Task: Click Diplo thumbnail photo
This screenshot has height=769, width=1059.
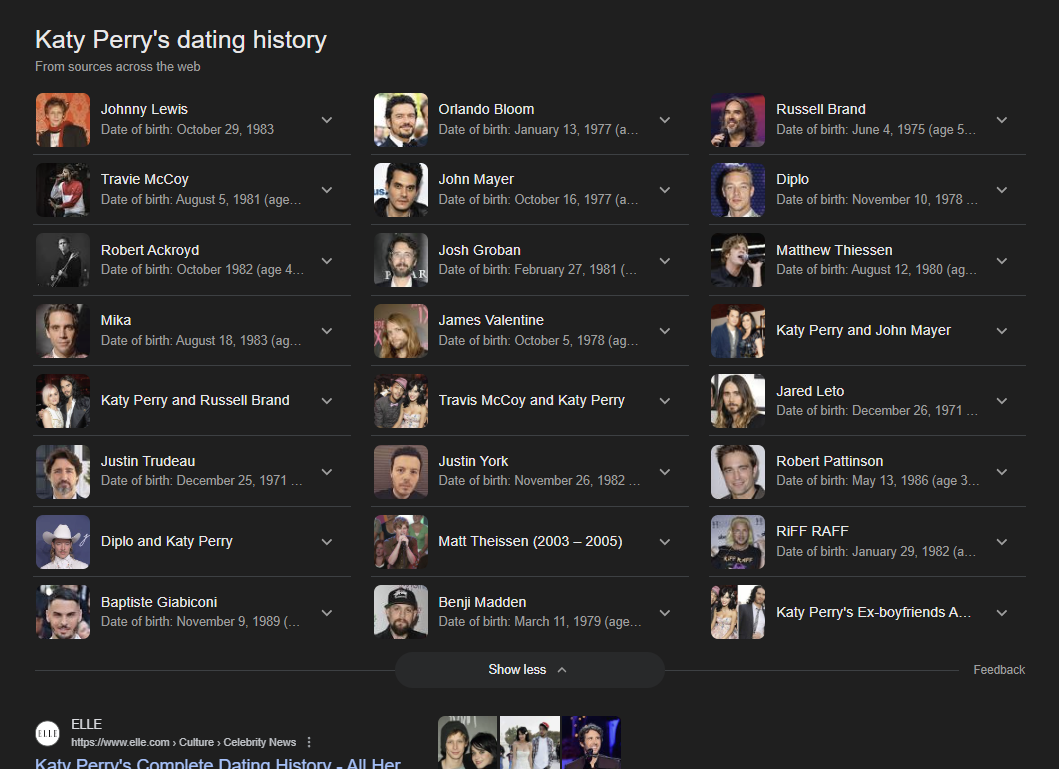Action: (x=738, y=190)
